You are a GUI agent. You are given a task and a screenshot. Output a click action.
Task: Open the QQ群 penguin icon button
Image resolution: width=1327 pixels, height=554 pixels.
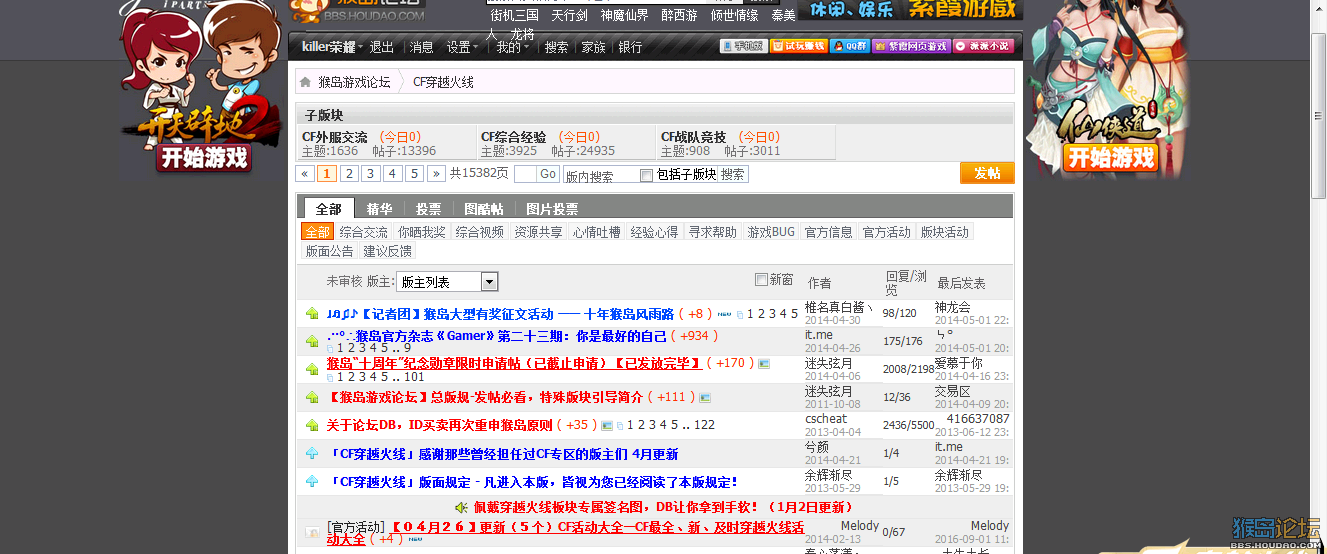[849, 46]
